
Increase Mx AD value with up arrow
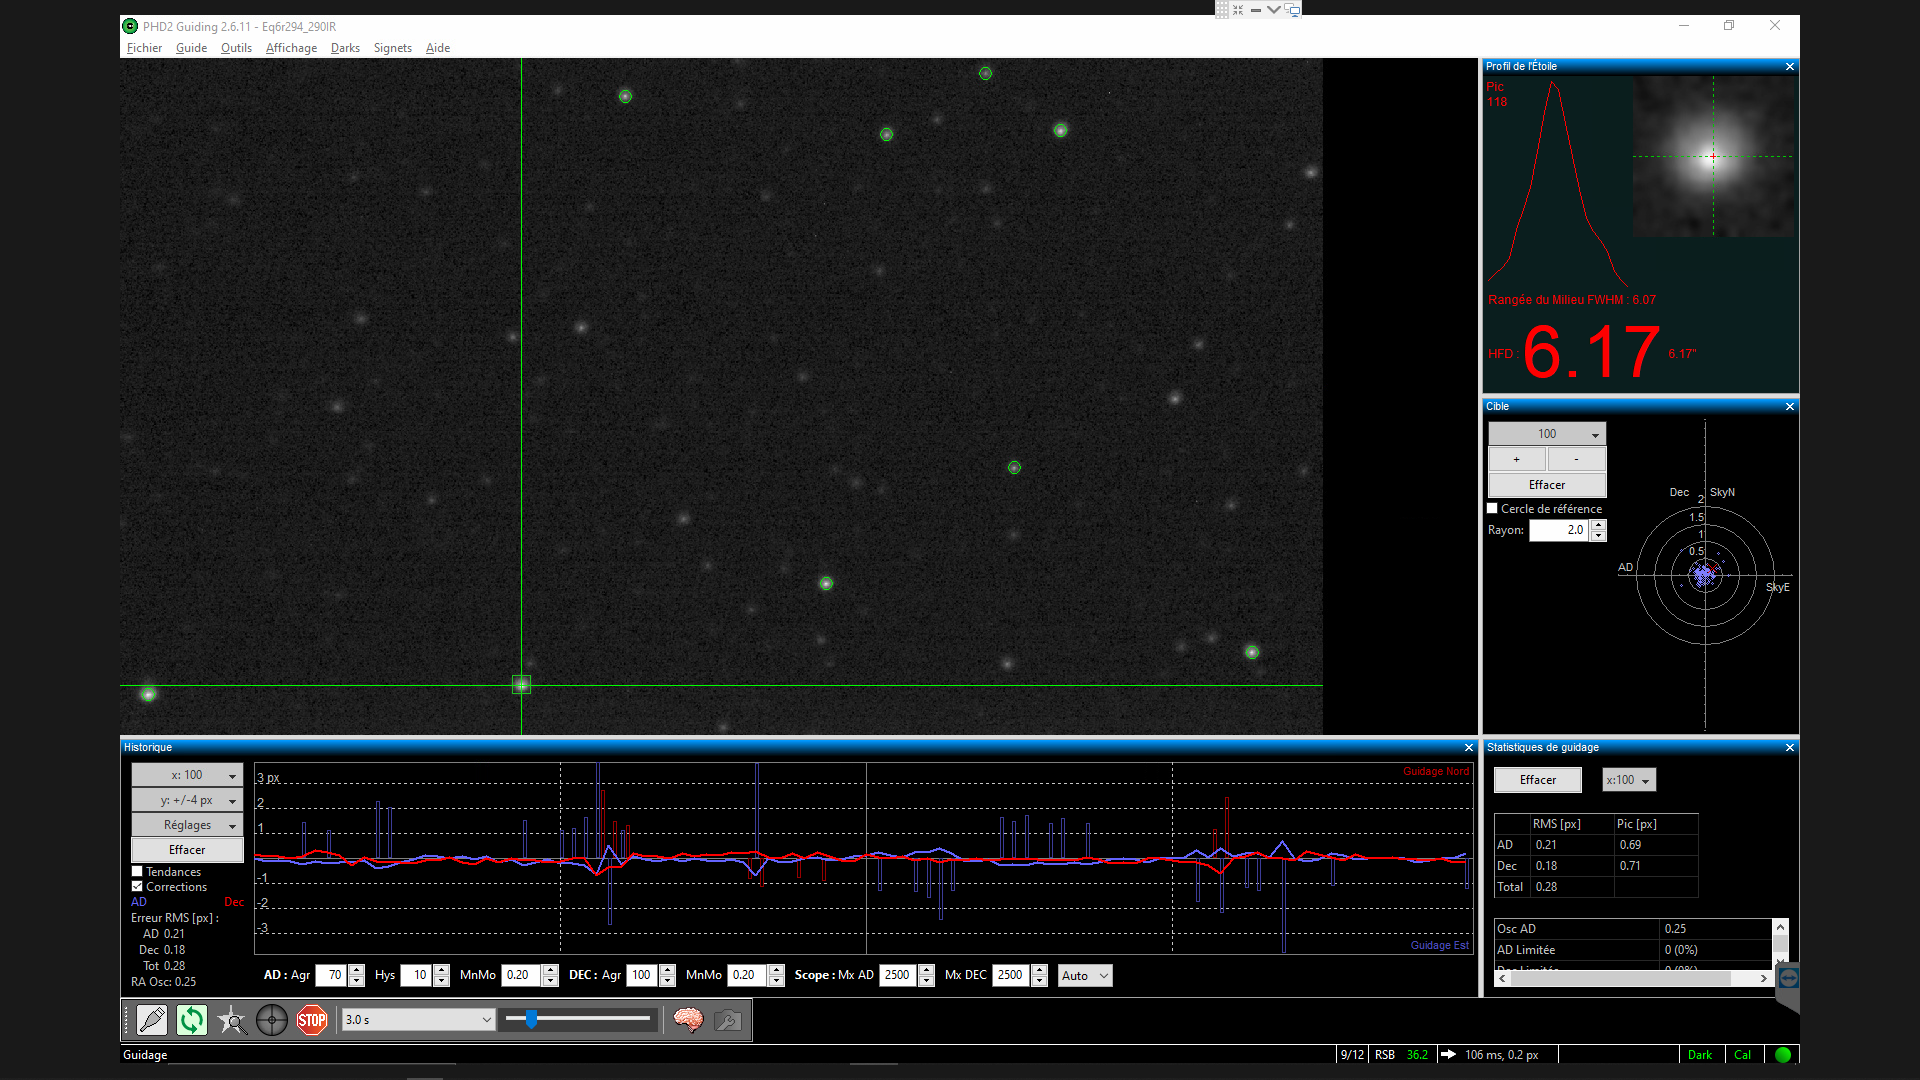coord(927,971)
